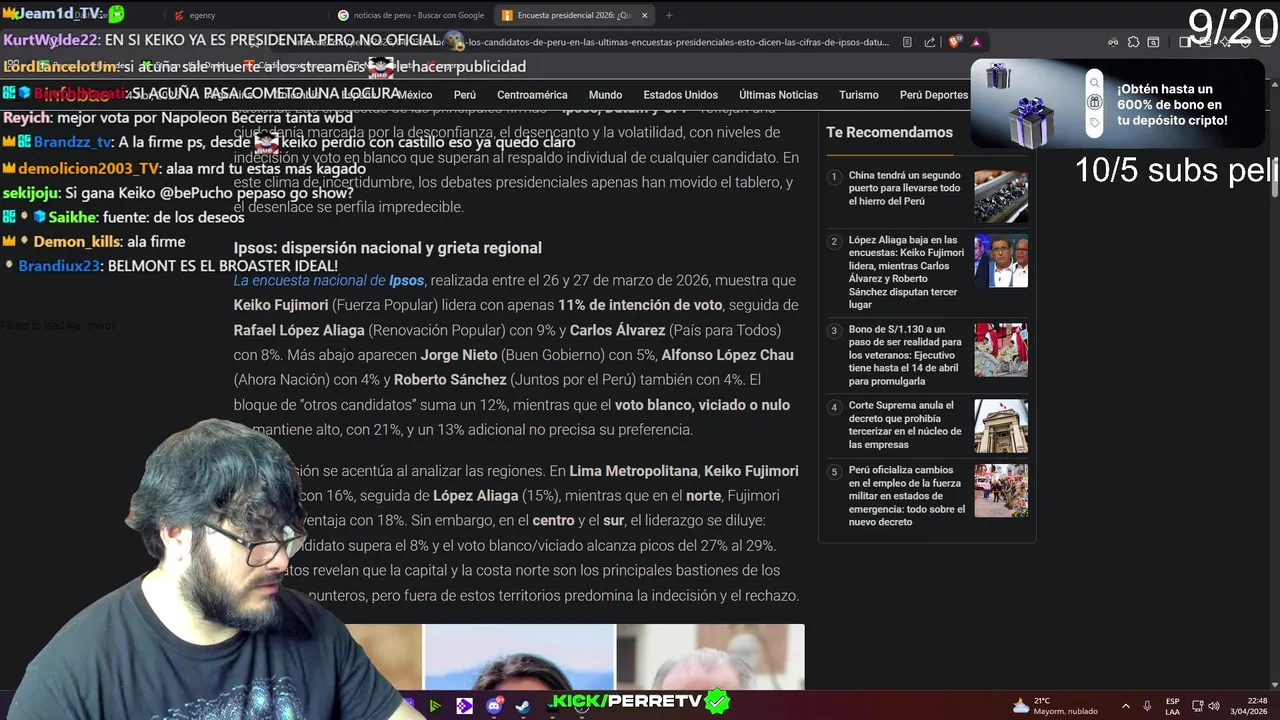Click the green play-arrow taskbar icon

pyautogui.click(x=435, y=706)
